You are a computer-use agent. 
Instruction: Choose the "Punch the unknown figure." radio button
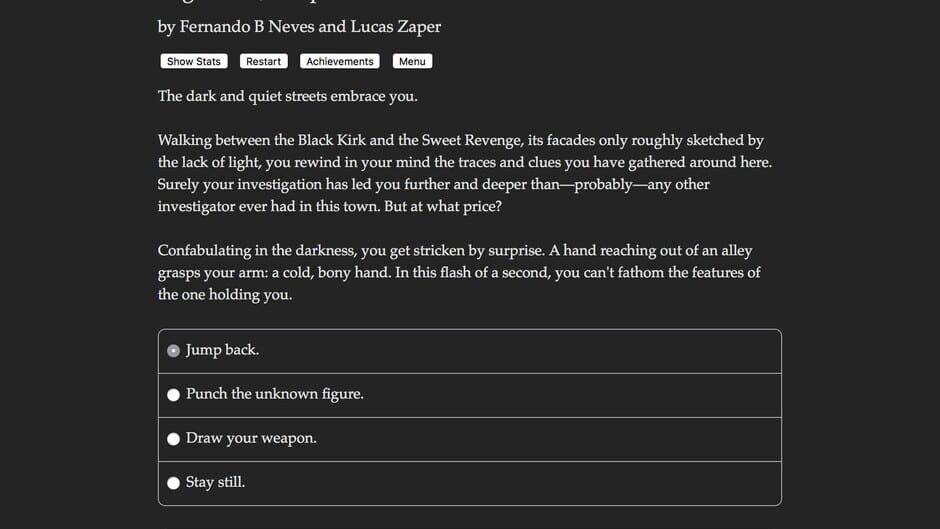tap(174, 395)
